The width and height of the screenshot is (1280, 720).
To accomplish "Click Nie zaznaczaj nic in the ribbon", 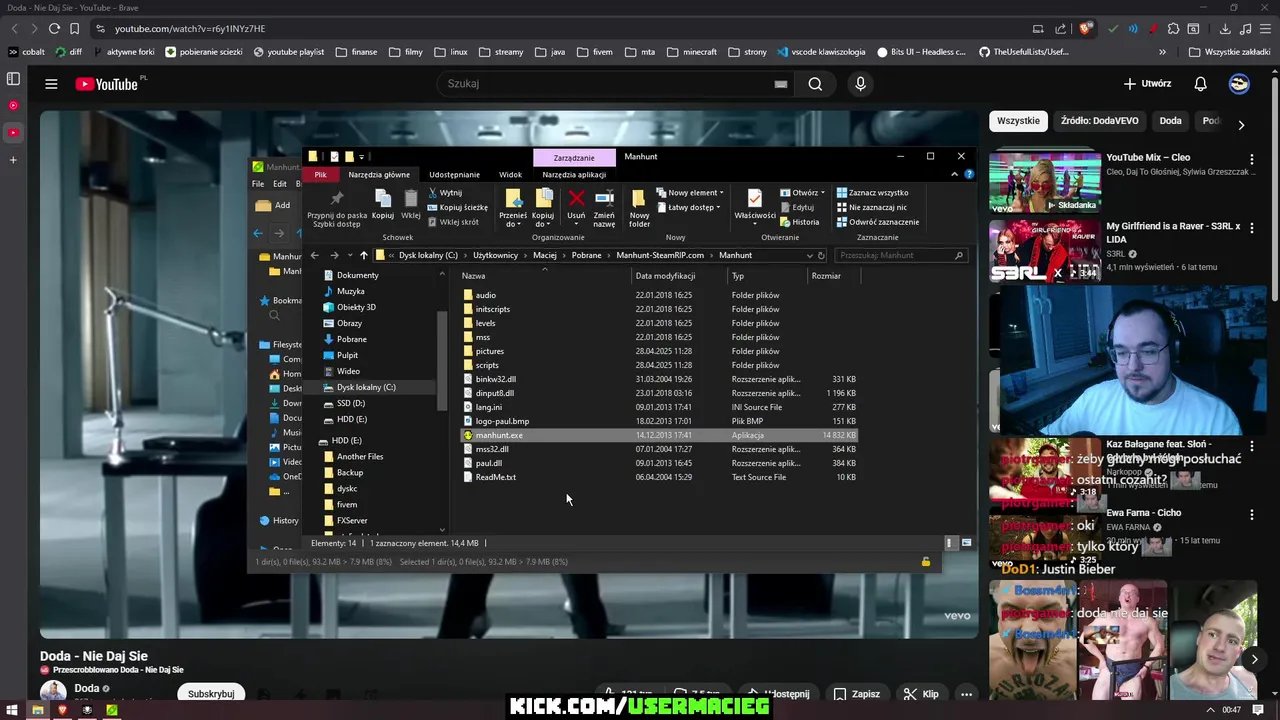I will pos(871,207).
